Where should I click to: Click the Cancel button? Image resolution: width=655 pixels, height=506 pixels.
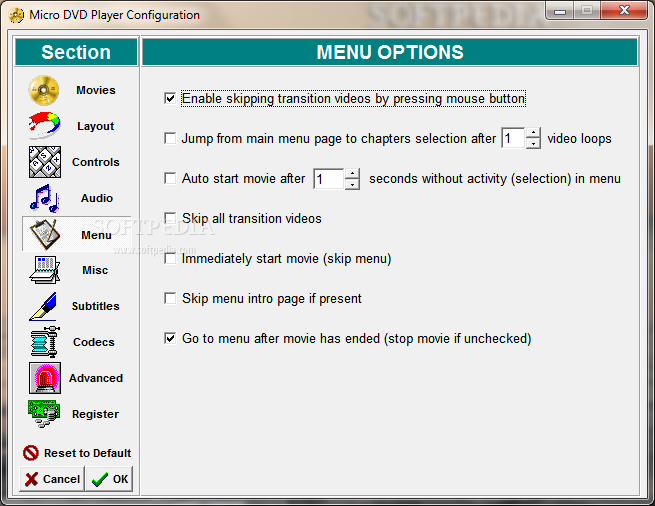pyautogui.click(x=52, y=479)
